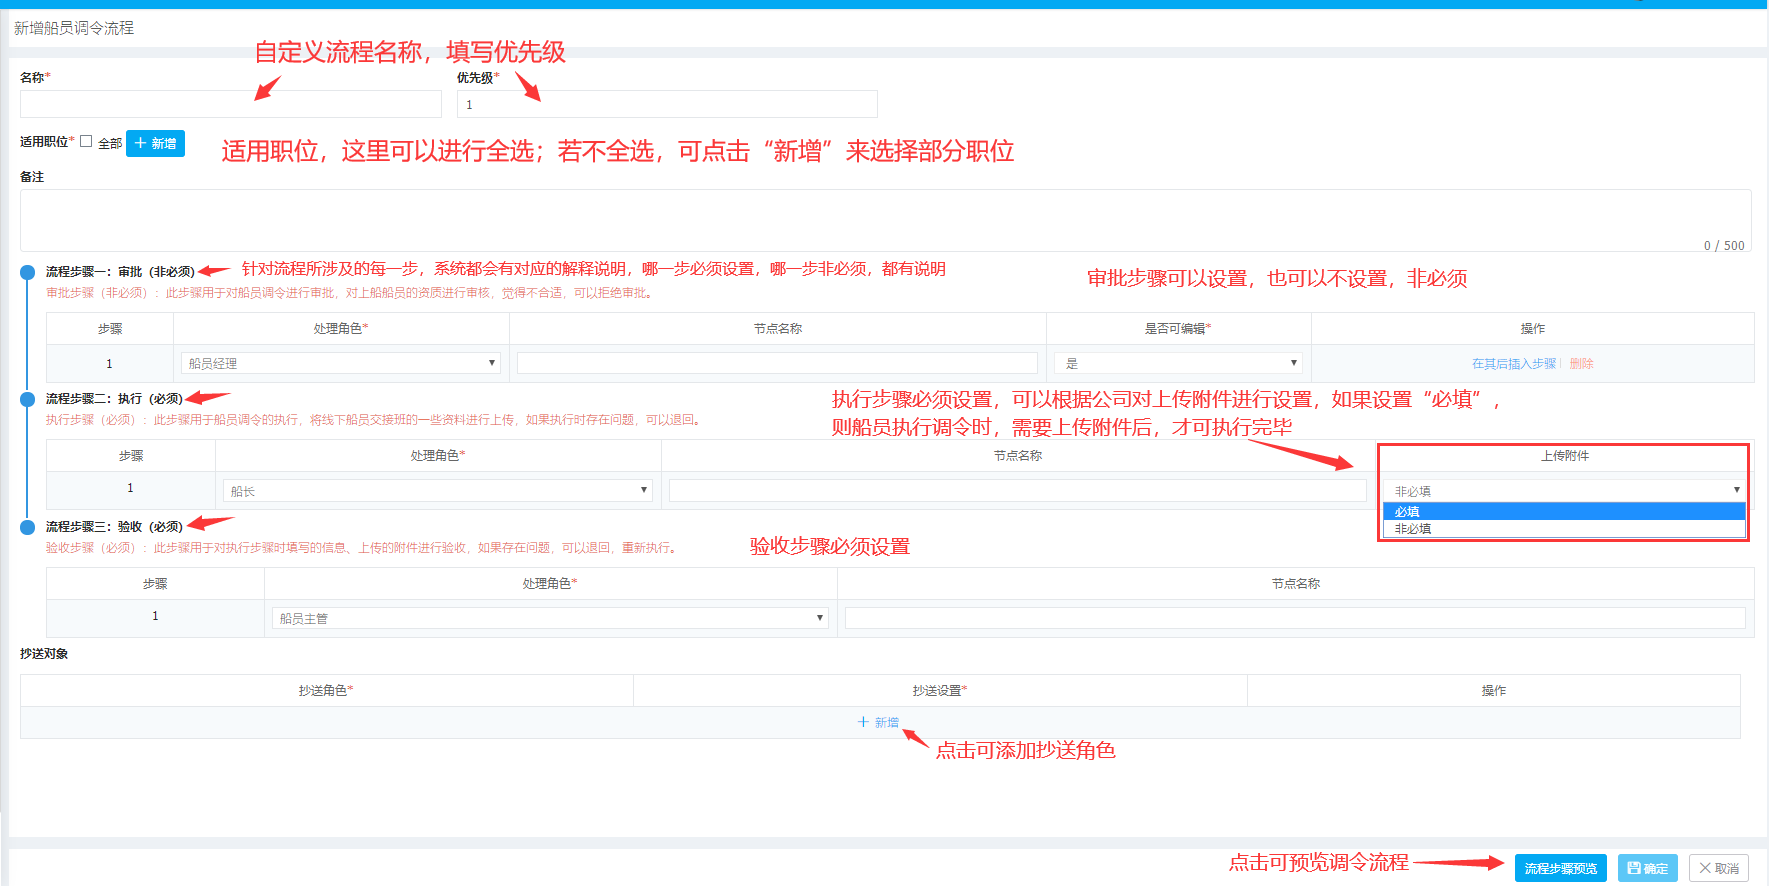Select 必填 option in attachment list

pos(1565,511)
